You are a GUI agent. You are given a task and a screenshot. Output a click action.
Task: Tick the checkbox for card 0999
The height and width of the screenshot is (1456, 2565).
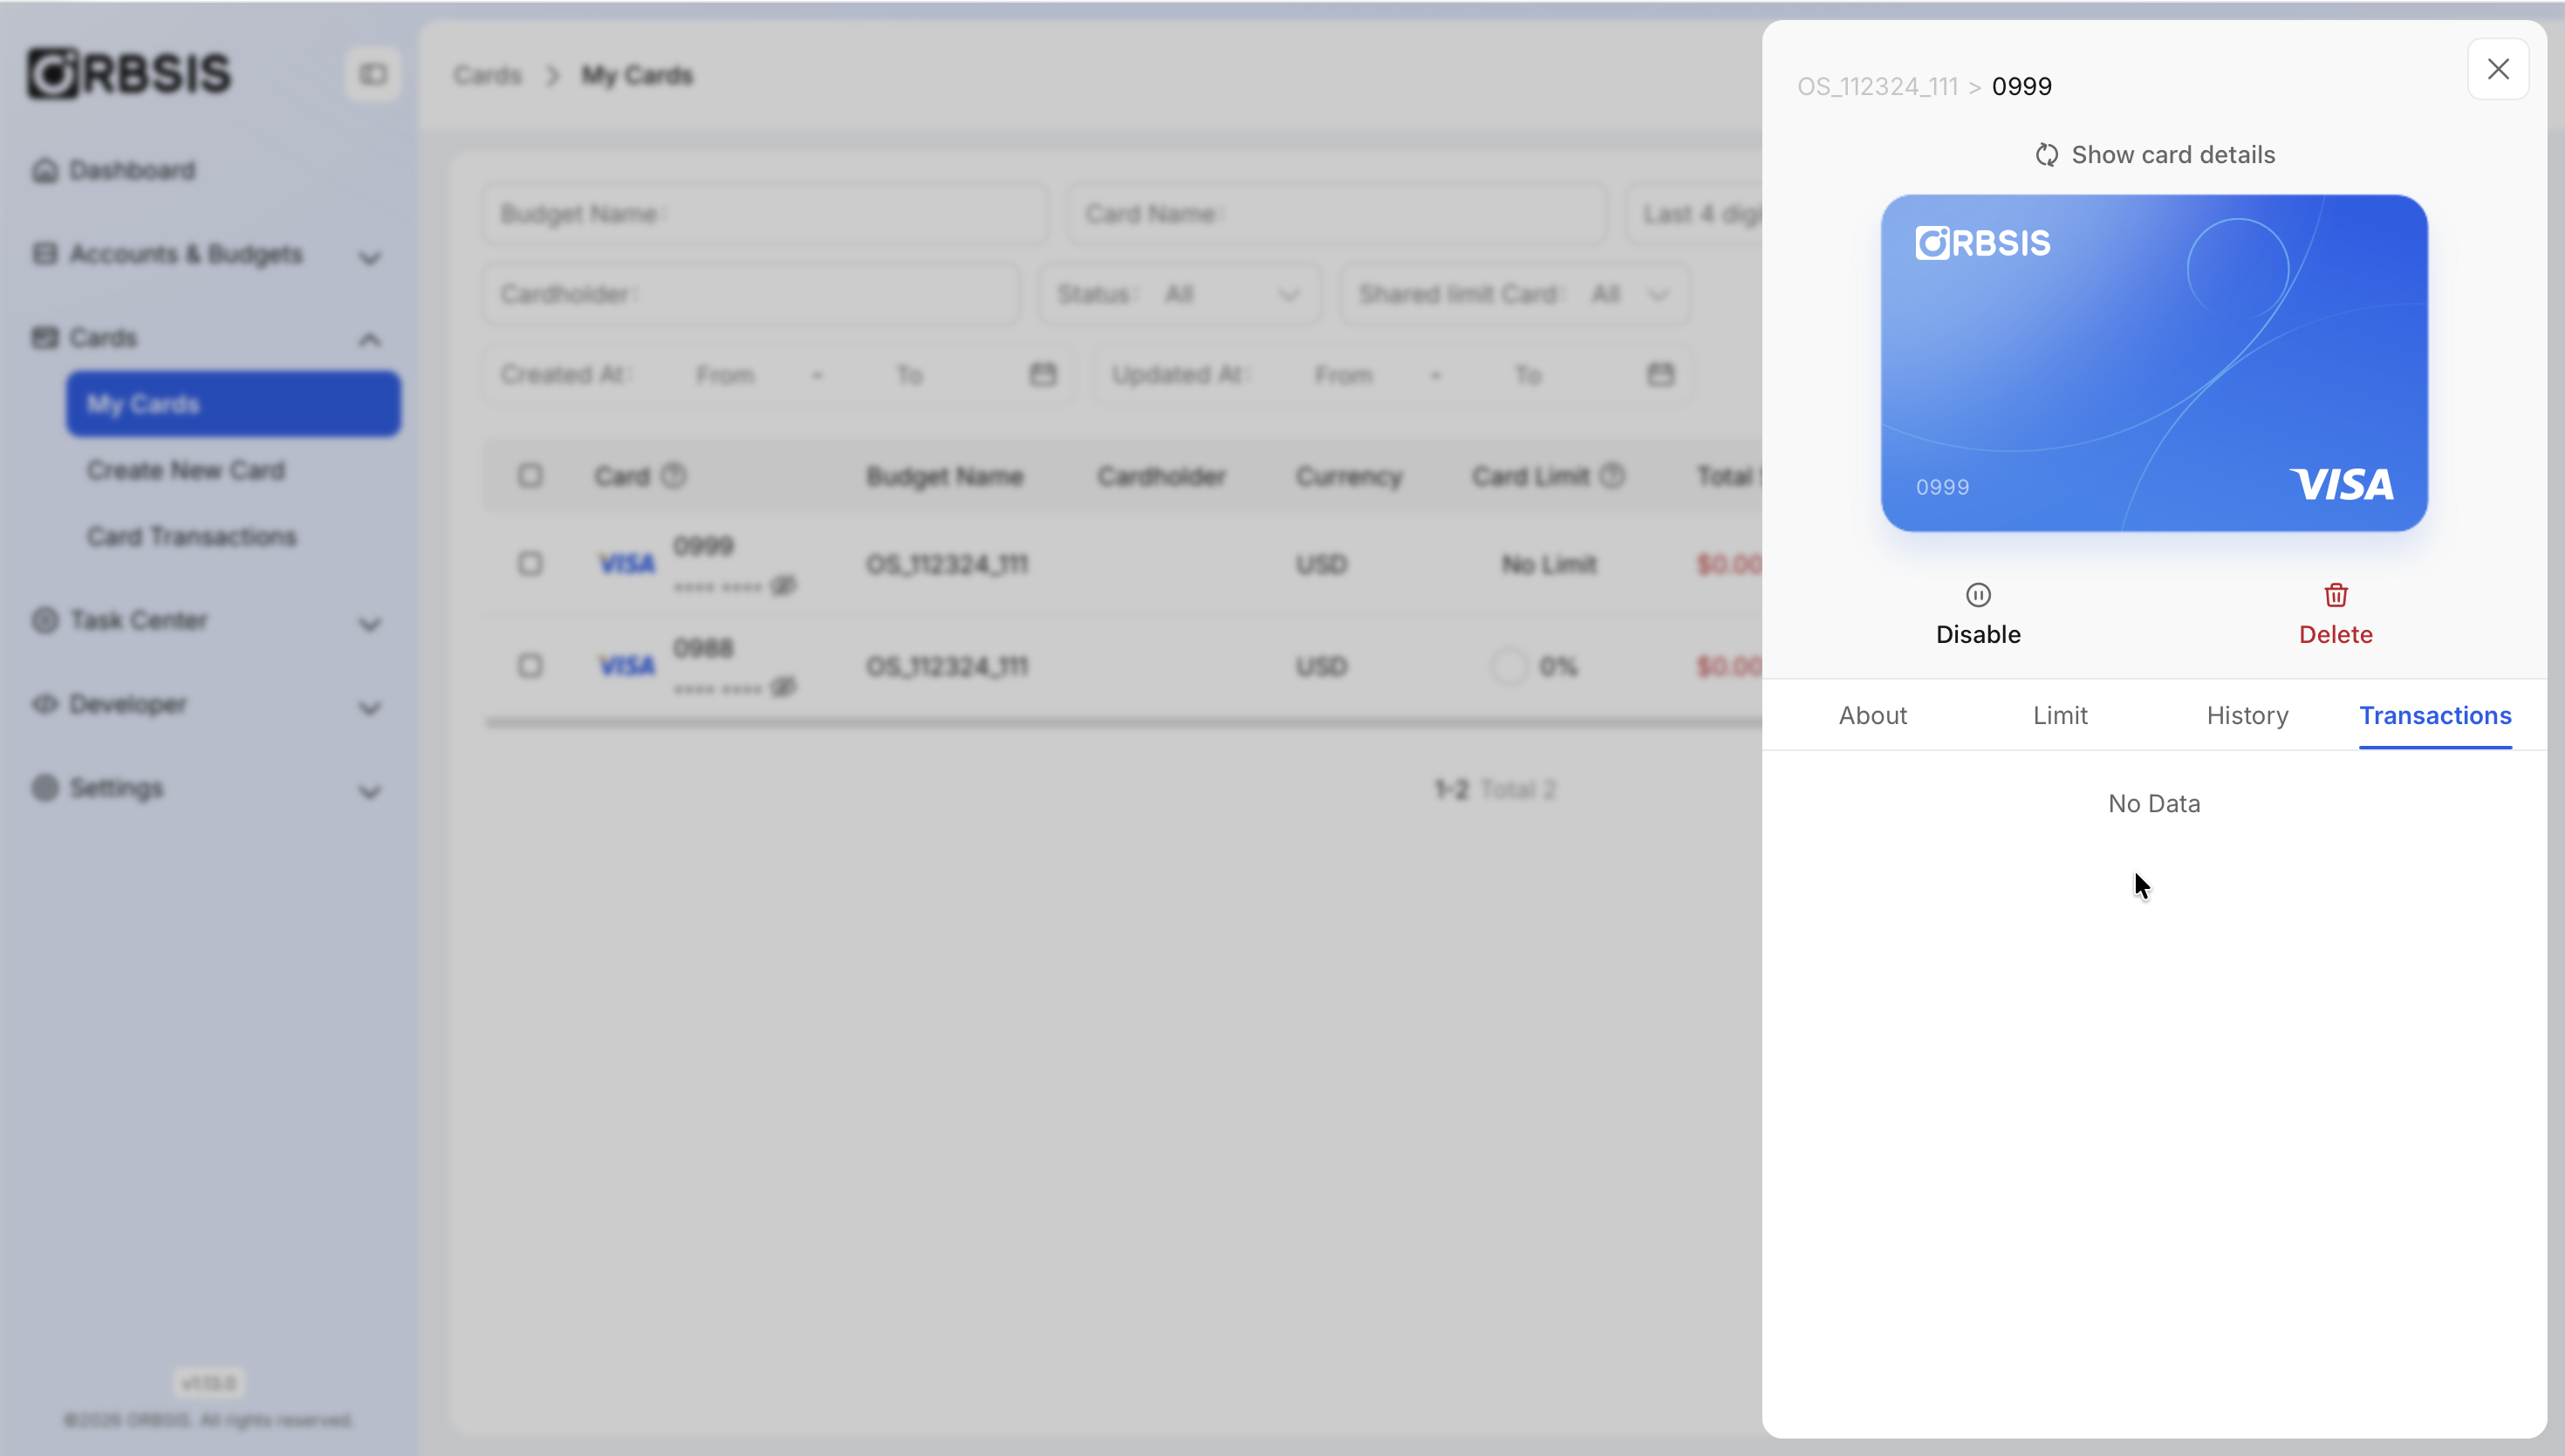pyautogui.click(x=530, y=564)
